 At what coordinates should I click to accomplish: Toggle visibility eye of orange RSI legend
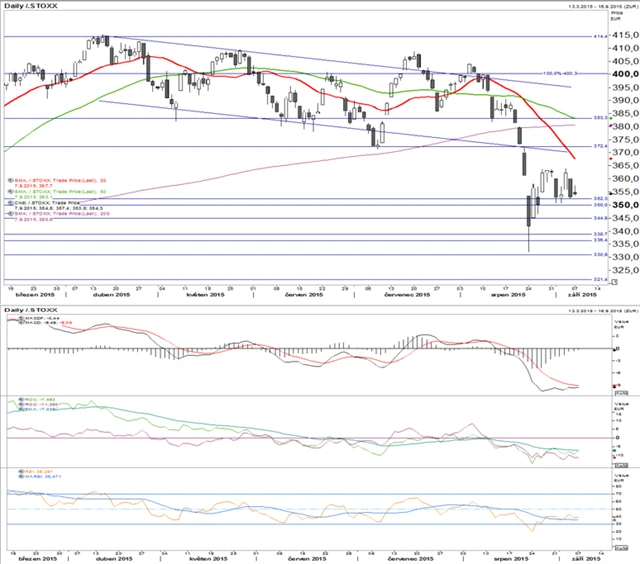point(22,471)
